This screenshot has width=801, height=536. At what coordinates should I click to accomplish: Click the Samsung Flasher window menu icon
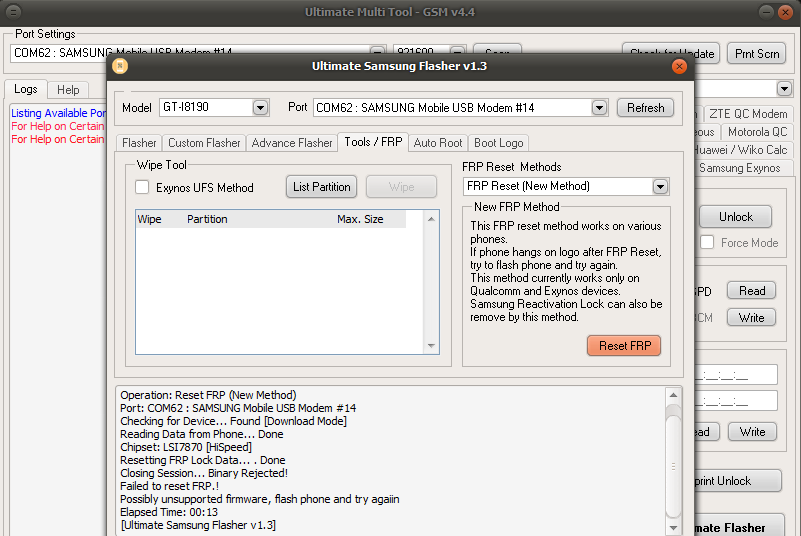pyautogui.click(x=120, y=66)
